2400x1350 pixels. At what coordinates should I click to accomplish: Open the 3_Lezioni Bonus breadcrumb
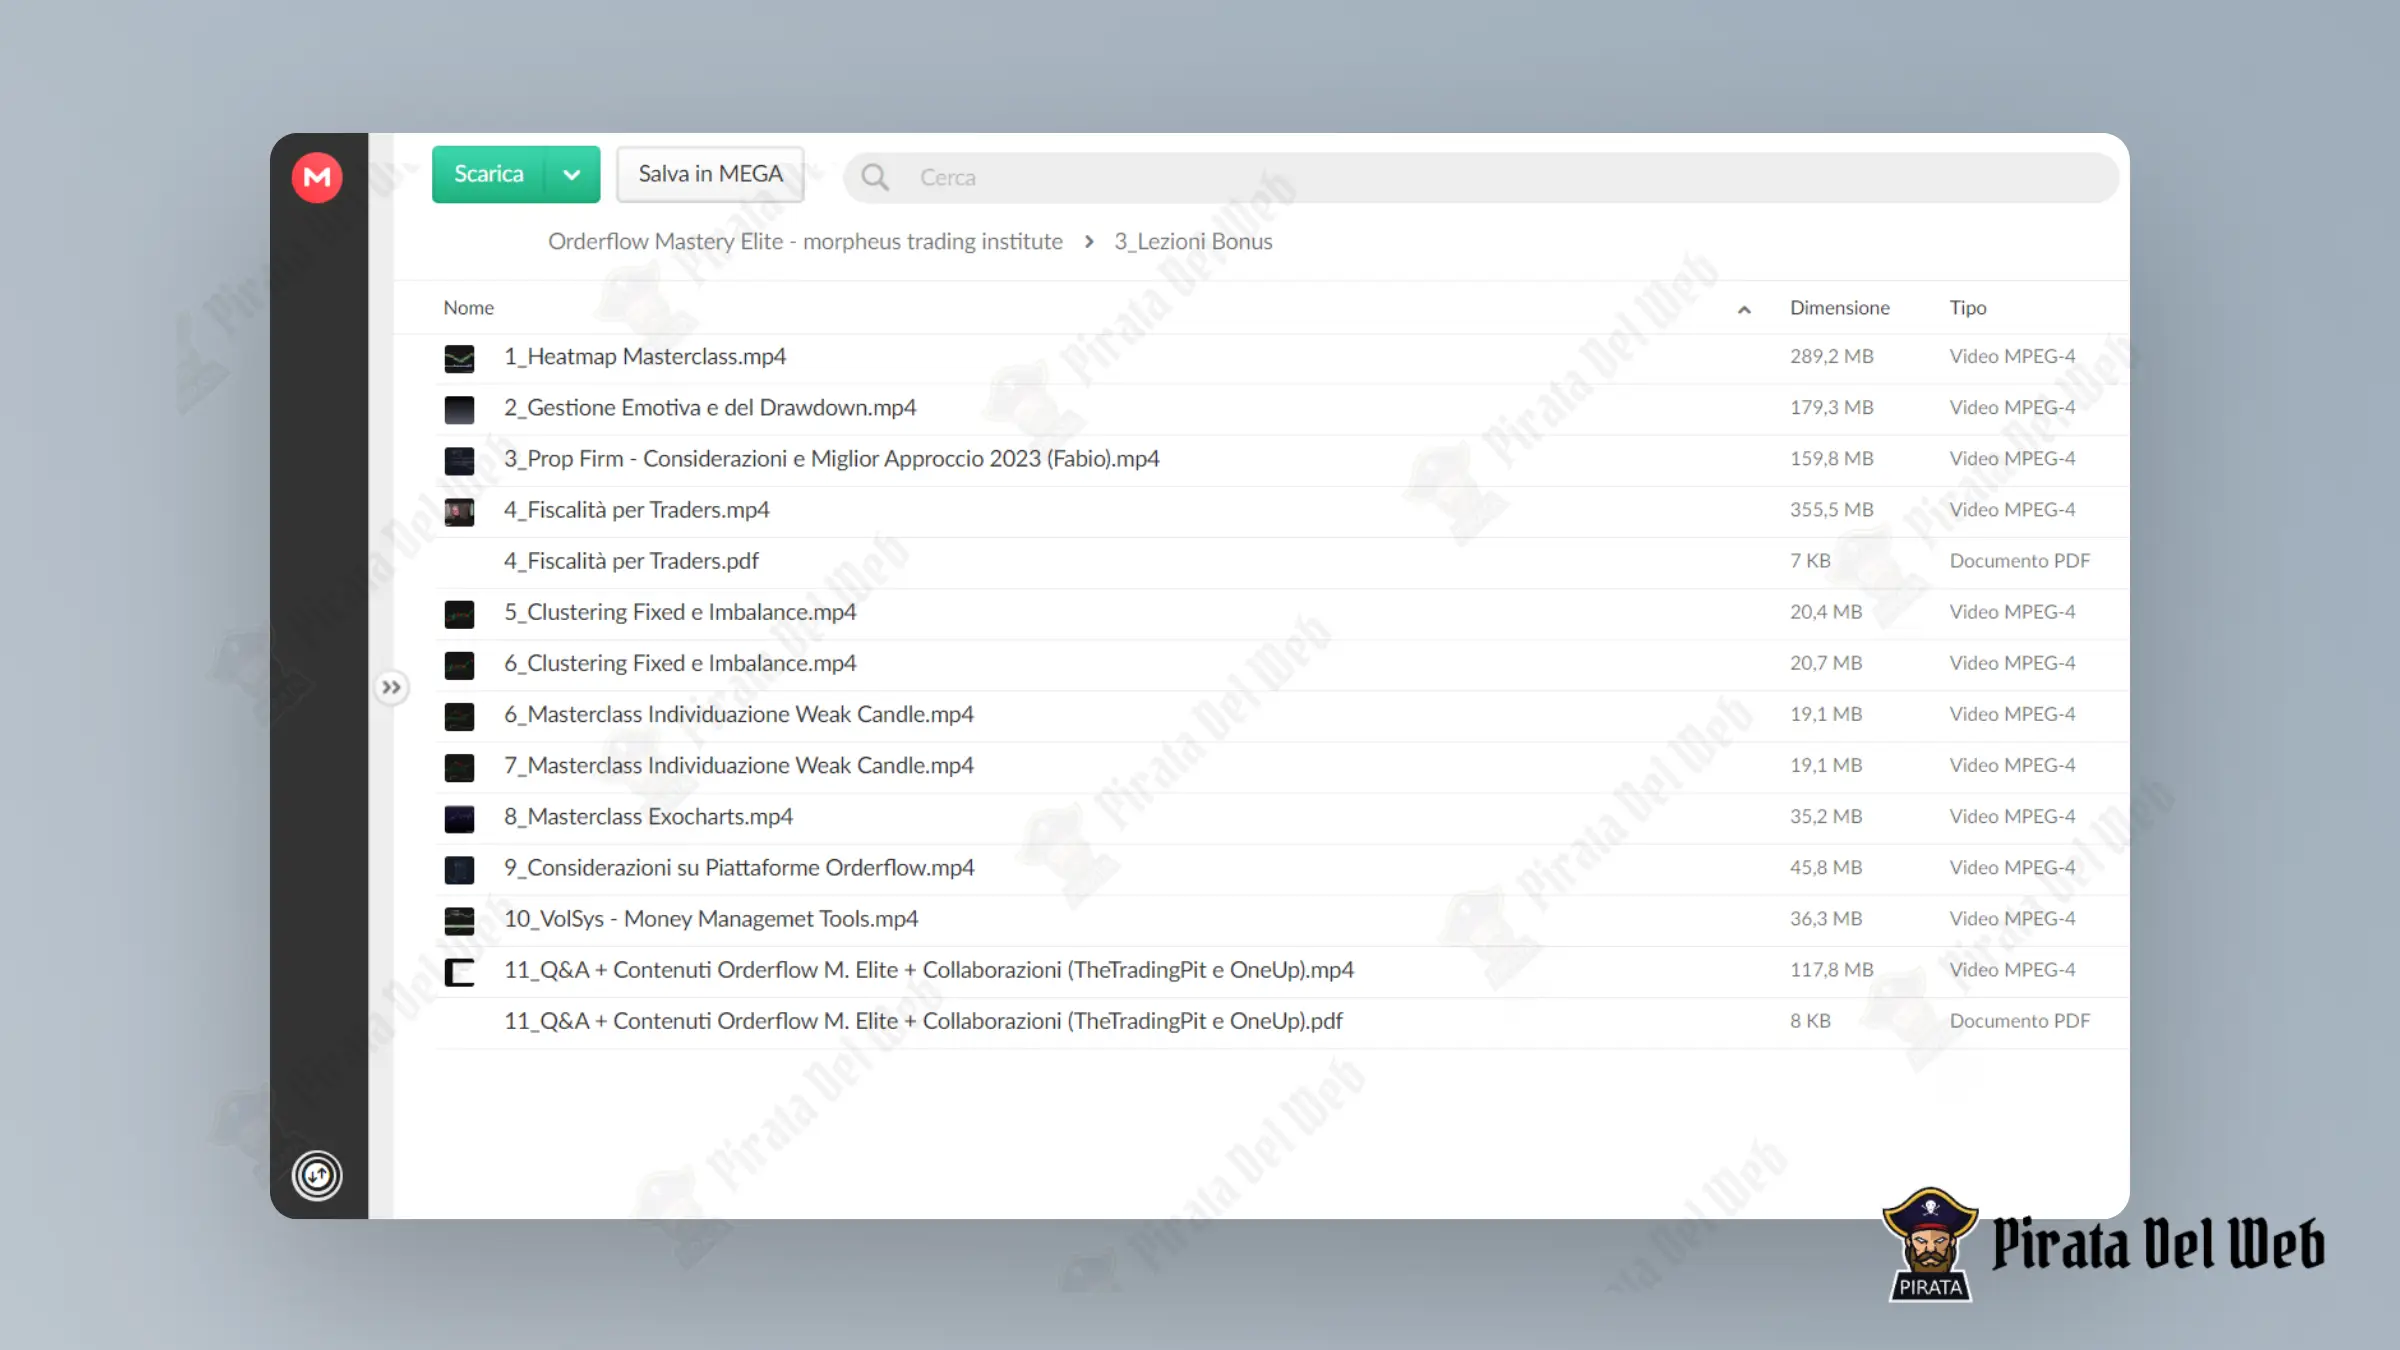(x=1193, y=241)
